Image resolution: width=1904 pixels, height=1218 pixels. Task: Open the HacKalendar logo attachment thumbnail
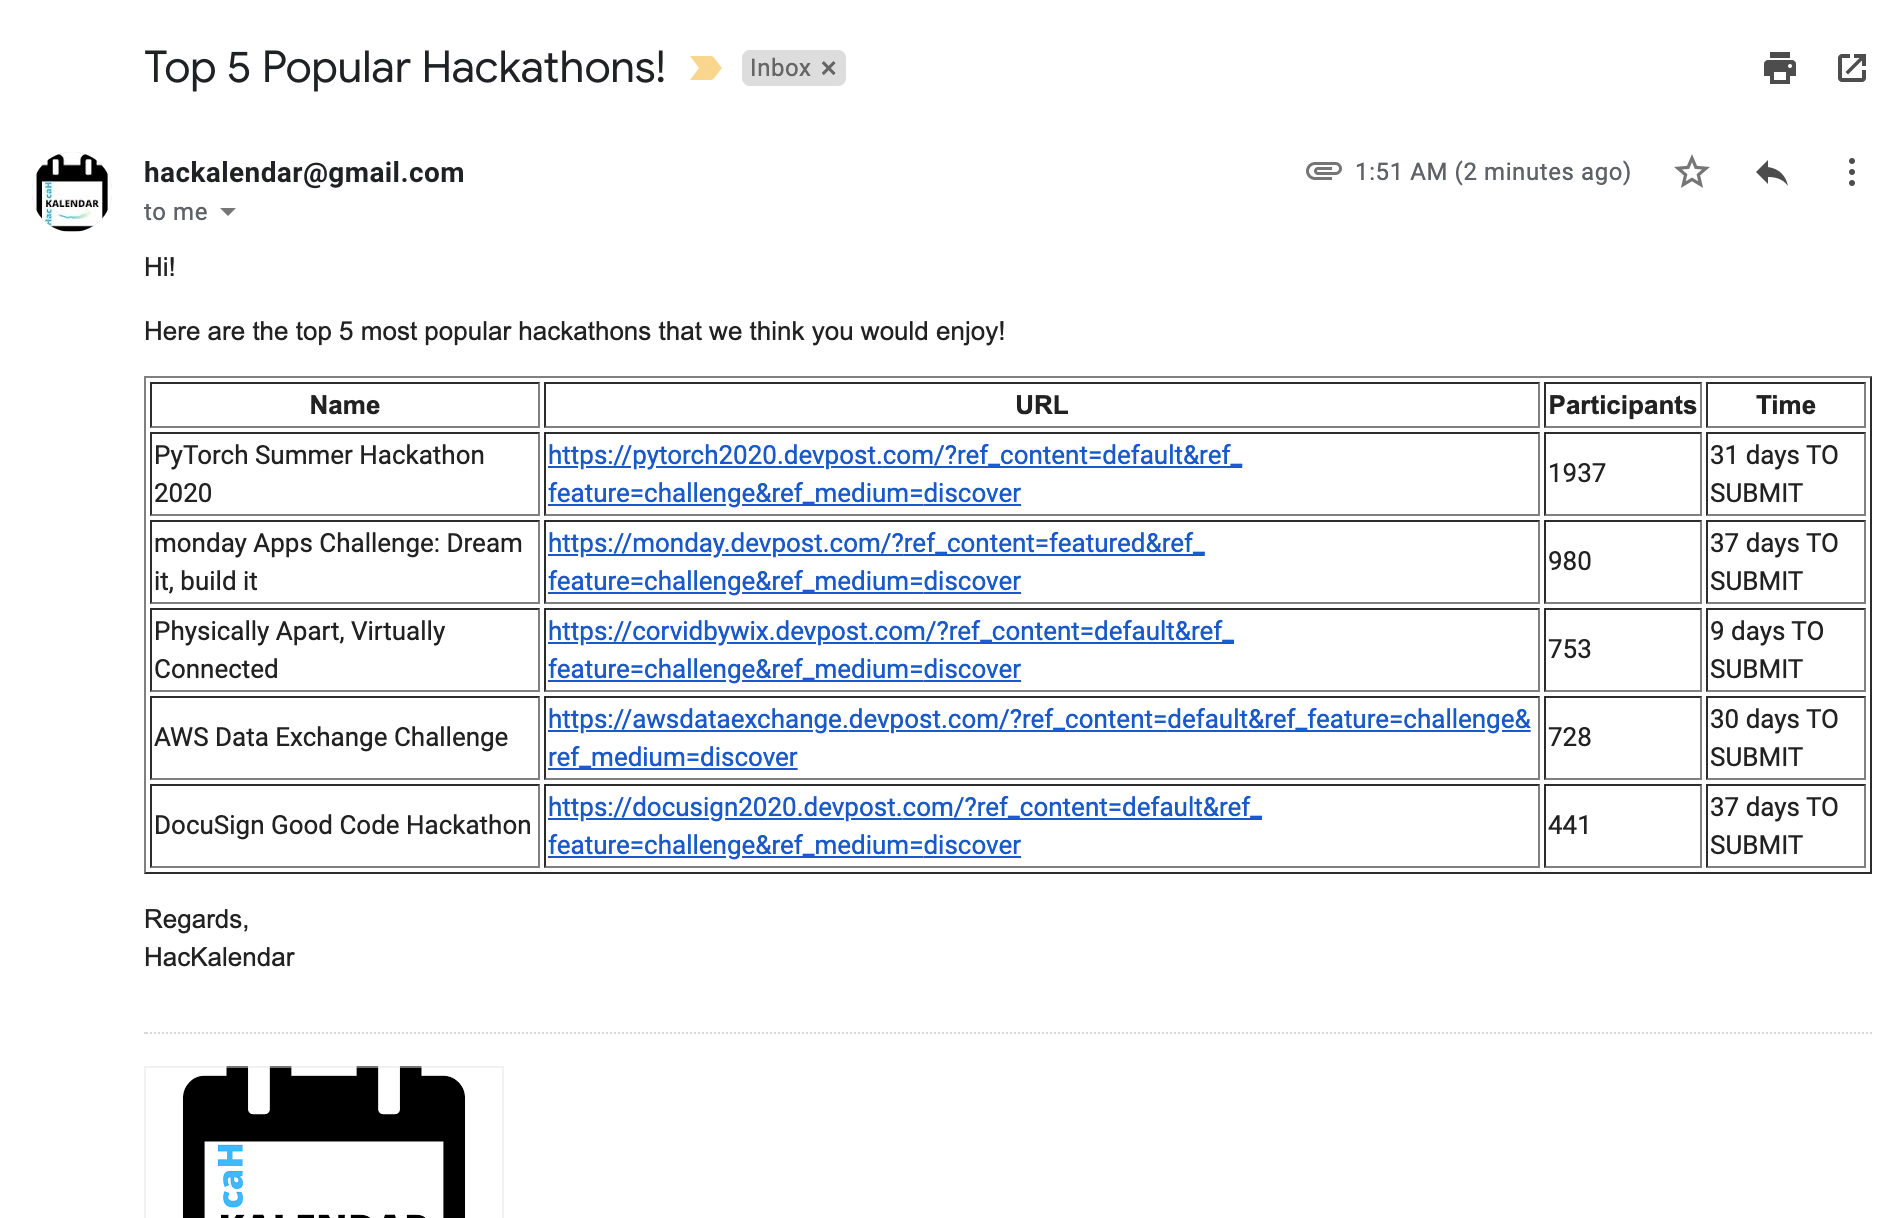click(324, 1142)
